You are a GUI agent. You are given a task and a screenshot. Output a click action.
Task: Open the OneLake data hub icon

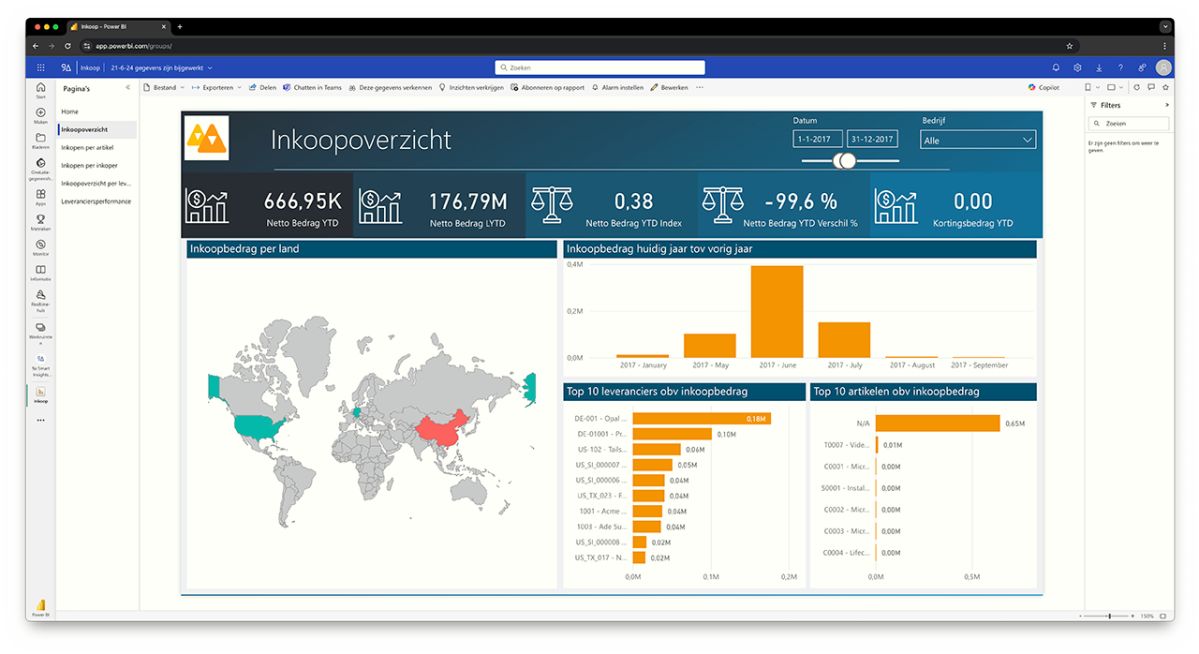[x=41, y=166]
